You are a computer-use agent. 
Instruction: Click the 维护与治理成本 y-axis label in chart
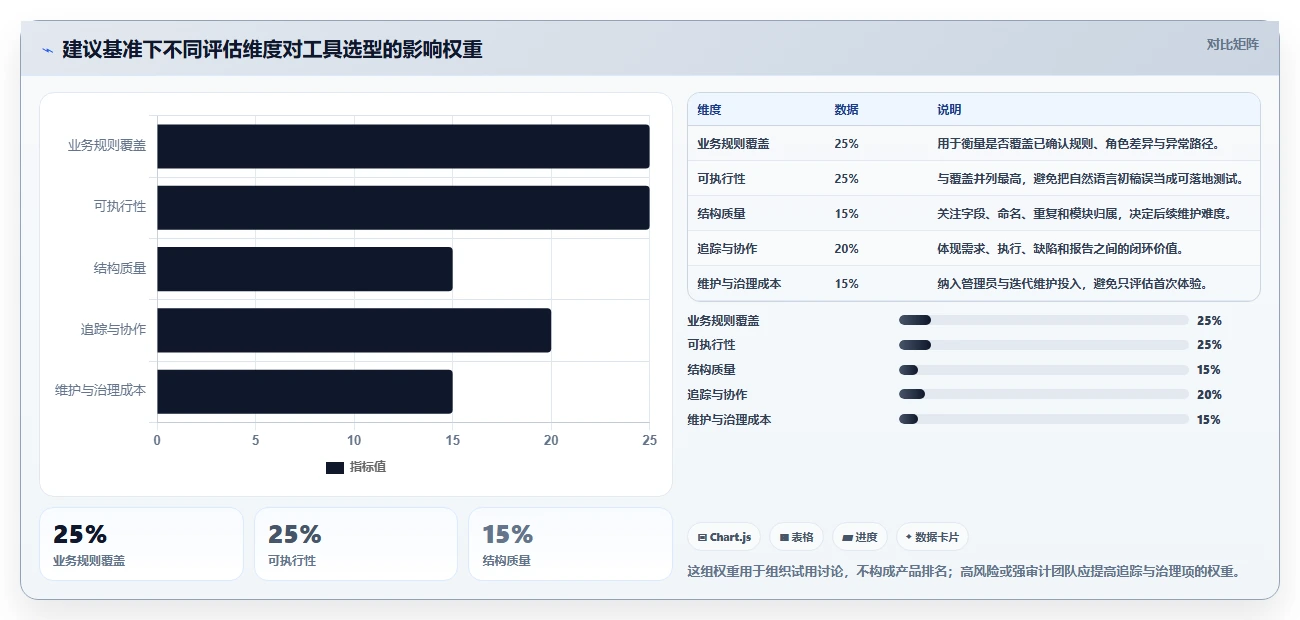[x=101, y=391]
